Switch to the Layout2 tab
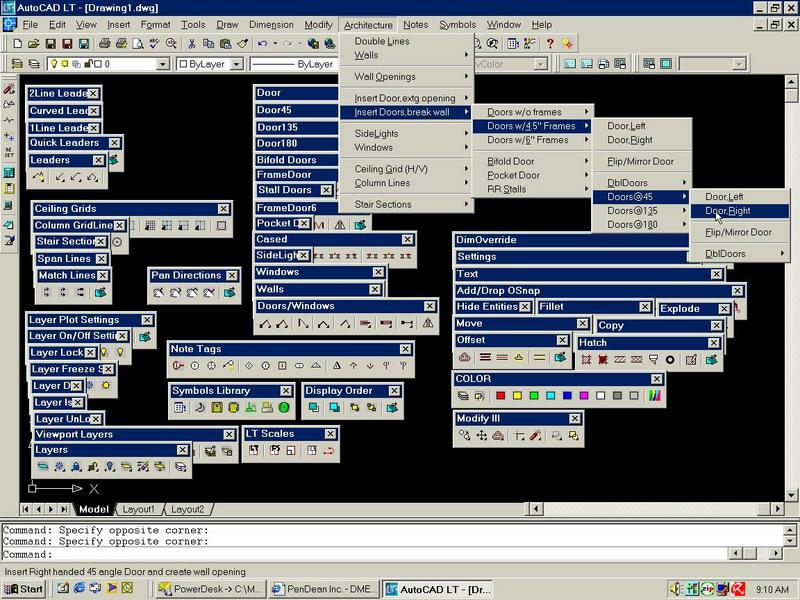800x600 pixels. click(x=187, y=509)
